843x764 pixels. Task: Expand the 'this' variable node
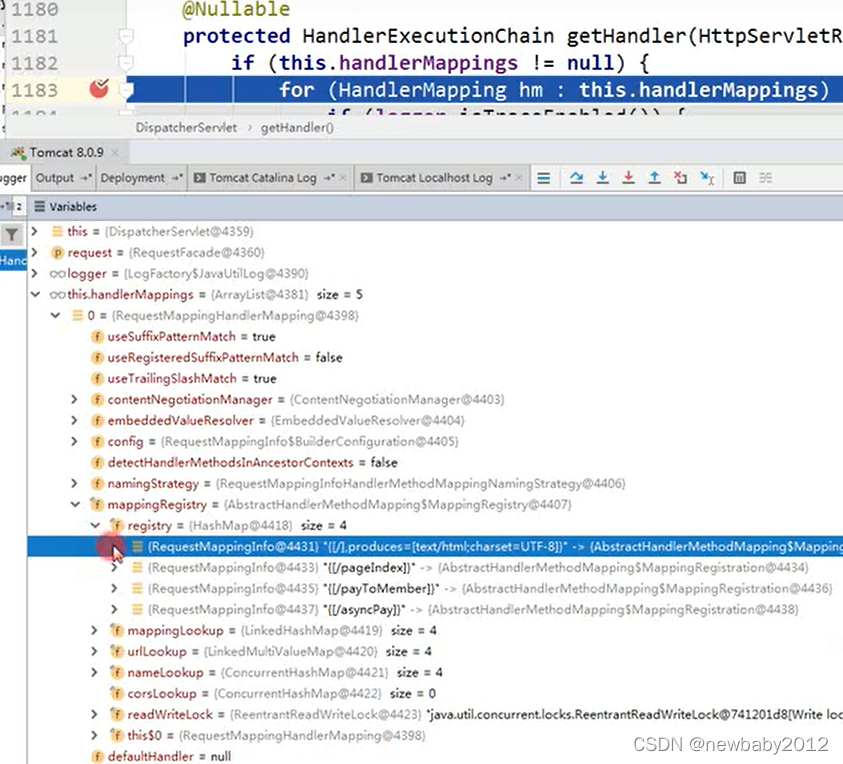(x=35, y=231)
